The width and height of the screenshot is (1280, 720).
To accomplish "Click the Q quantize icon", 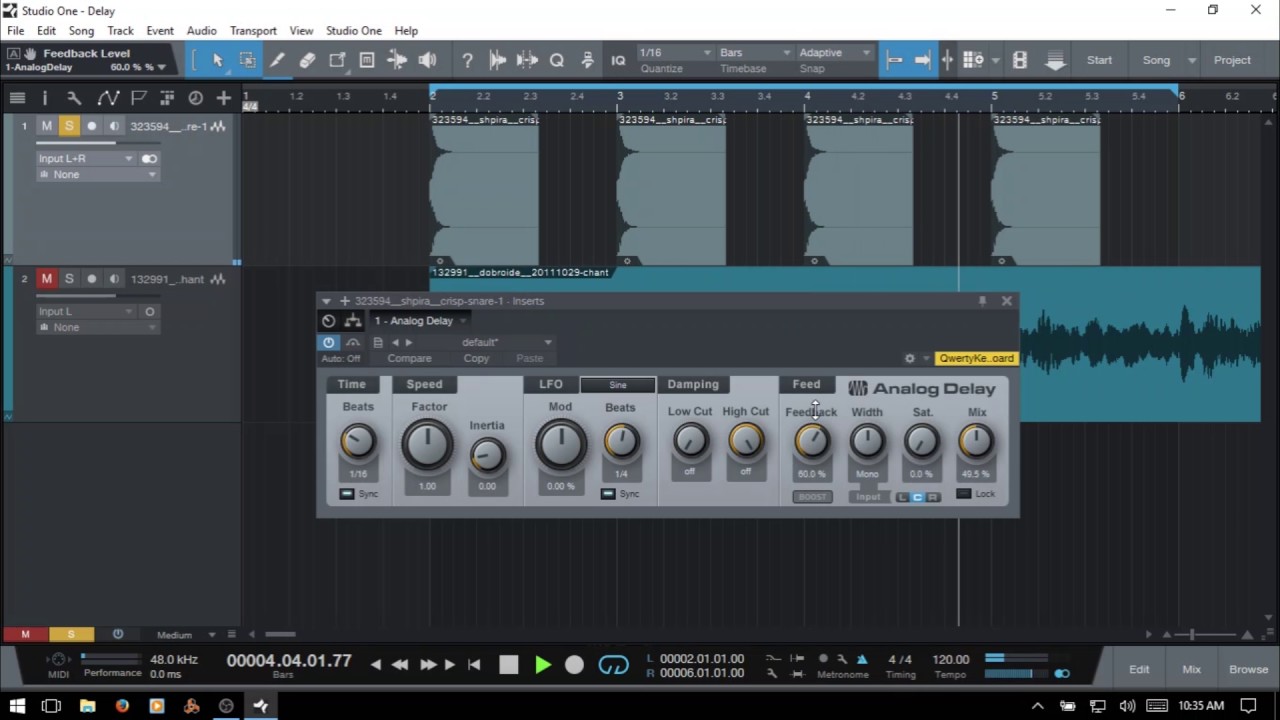I will tap(557, 60).
